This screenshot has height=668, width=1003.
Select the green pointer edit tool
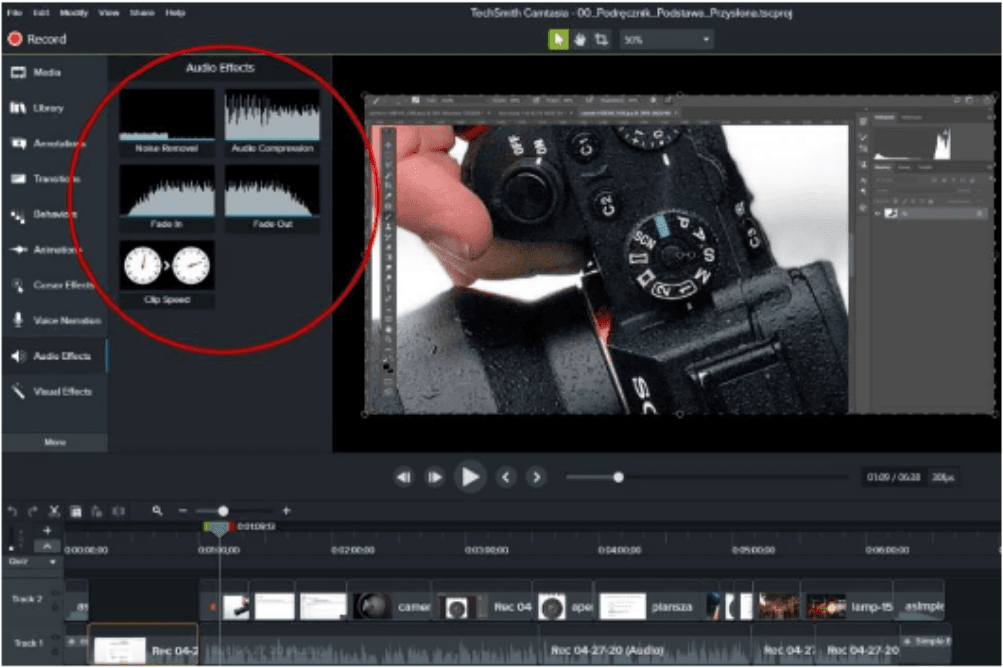click(x=558, y=40)
